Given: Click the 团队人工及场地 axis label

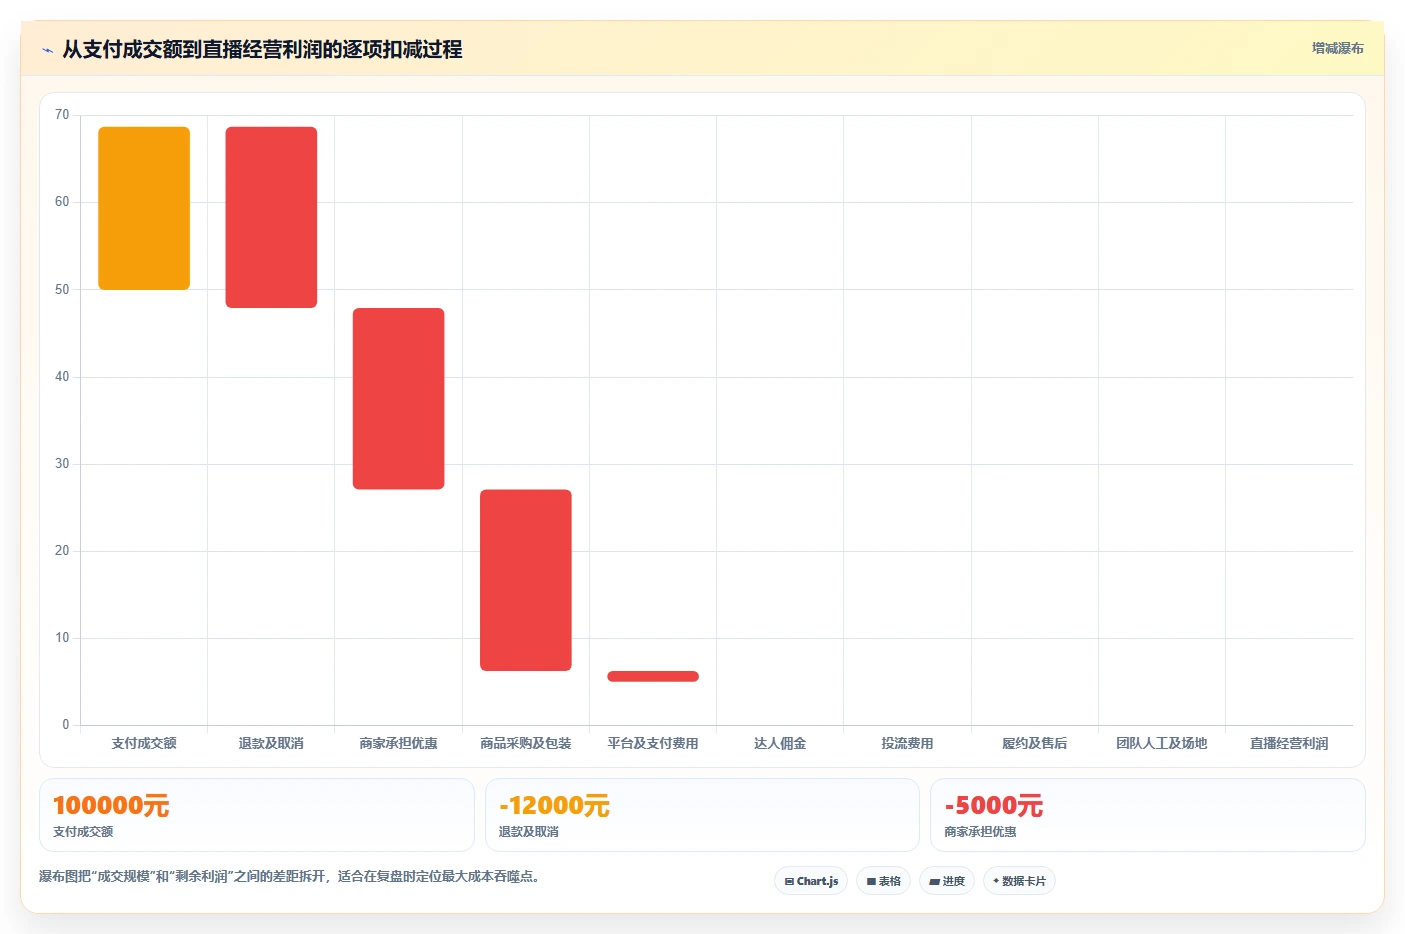Looking at the screenshot, I should (x=1162, y=743).
